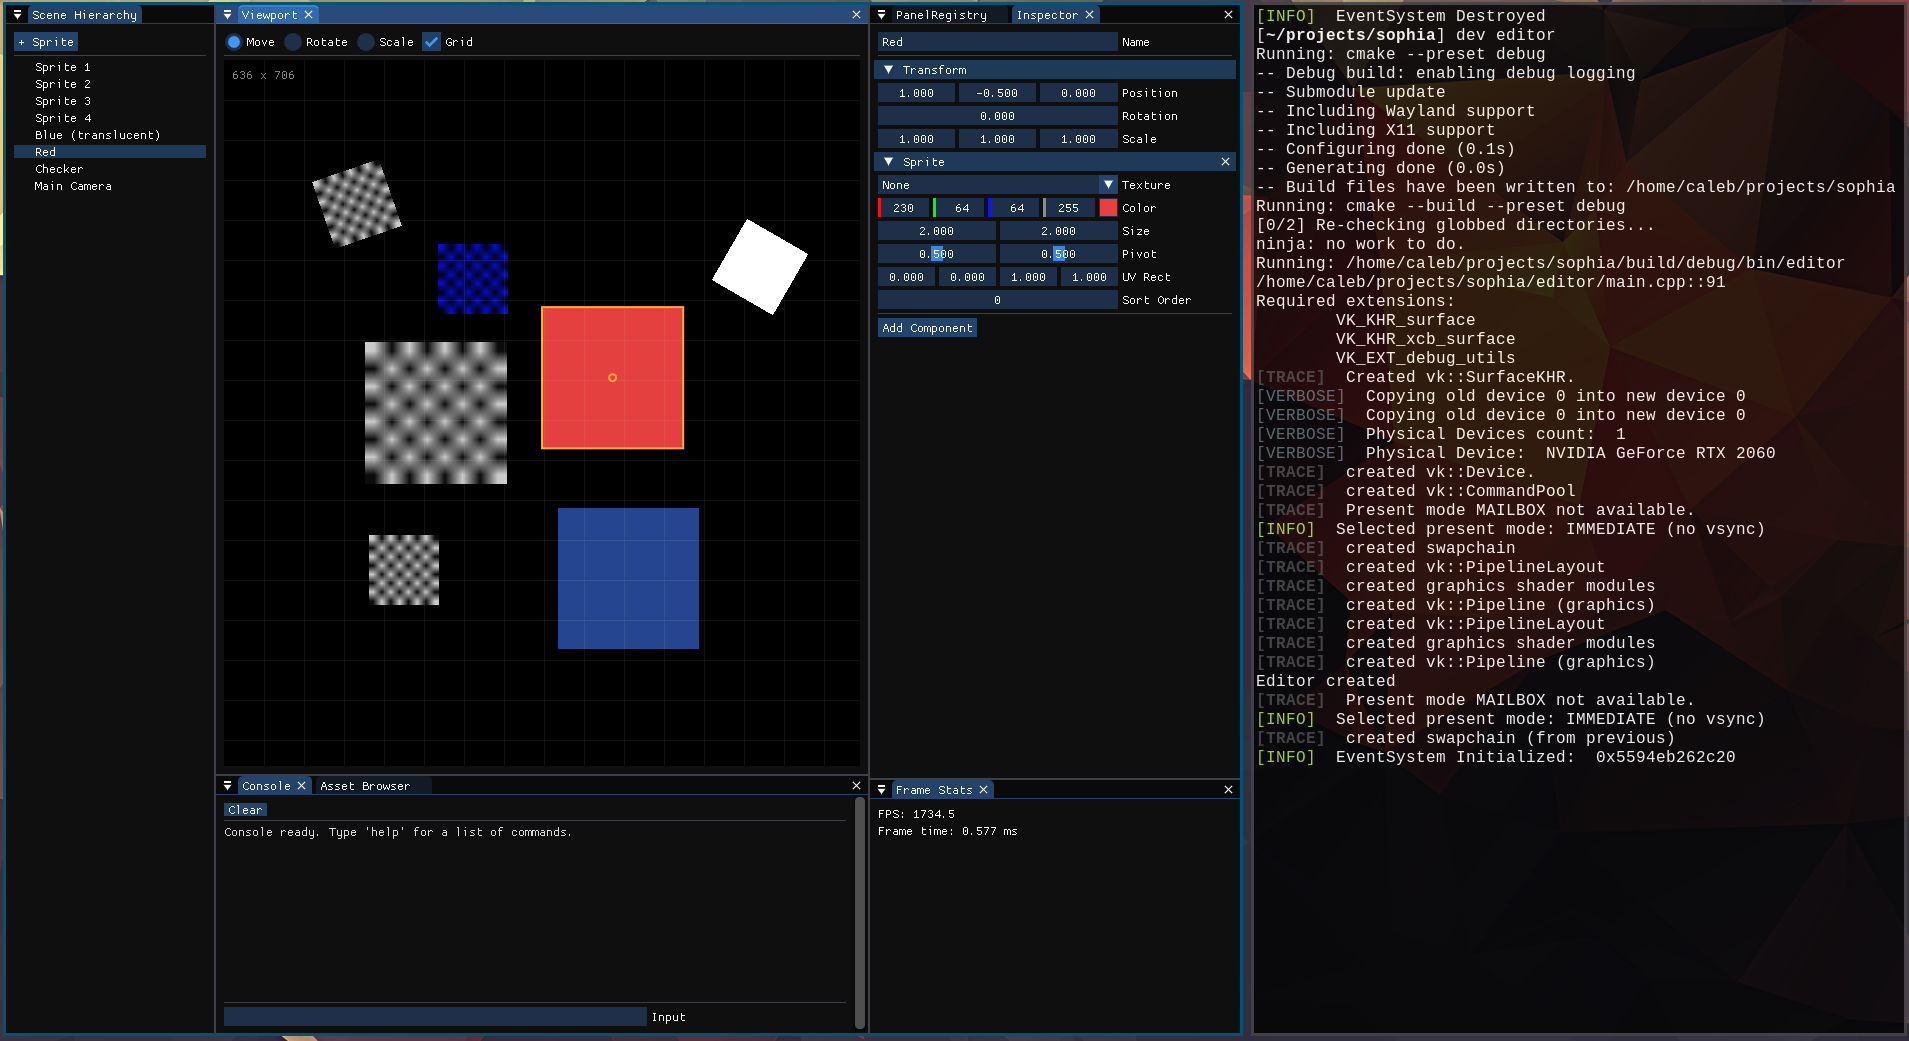
Task: Switch to the Asset Browser tab
Action: tap(365, 786)
